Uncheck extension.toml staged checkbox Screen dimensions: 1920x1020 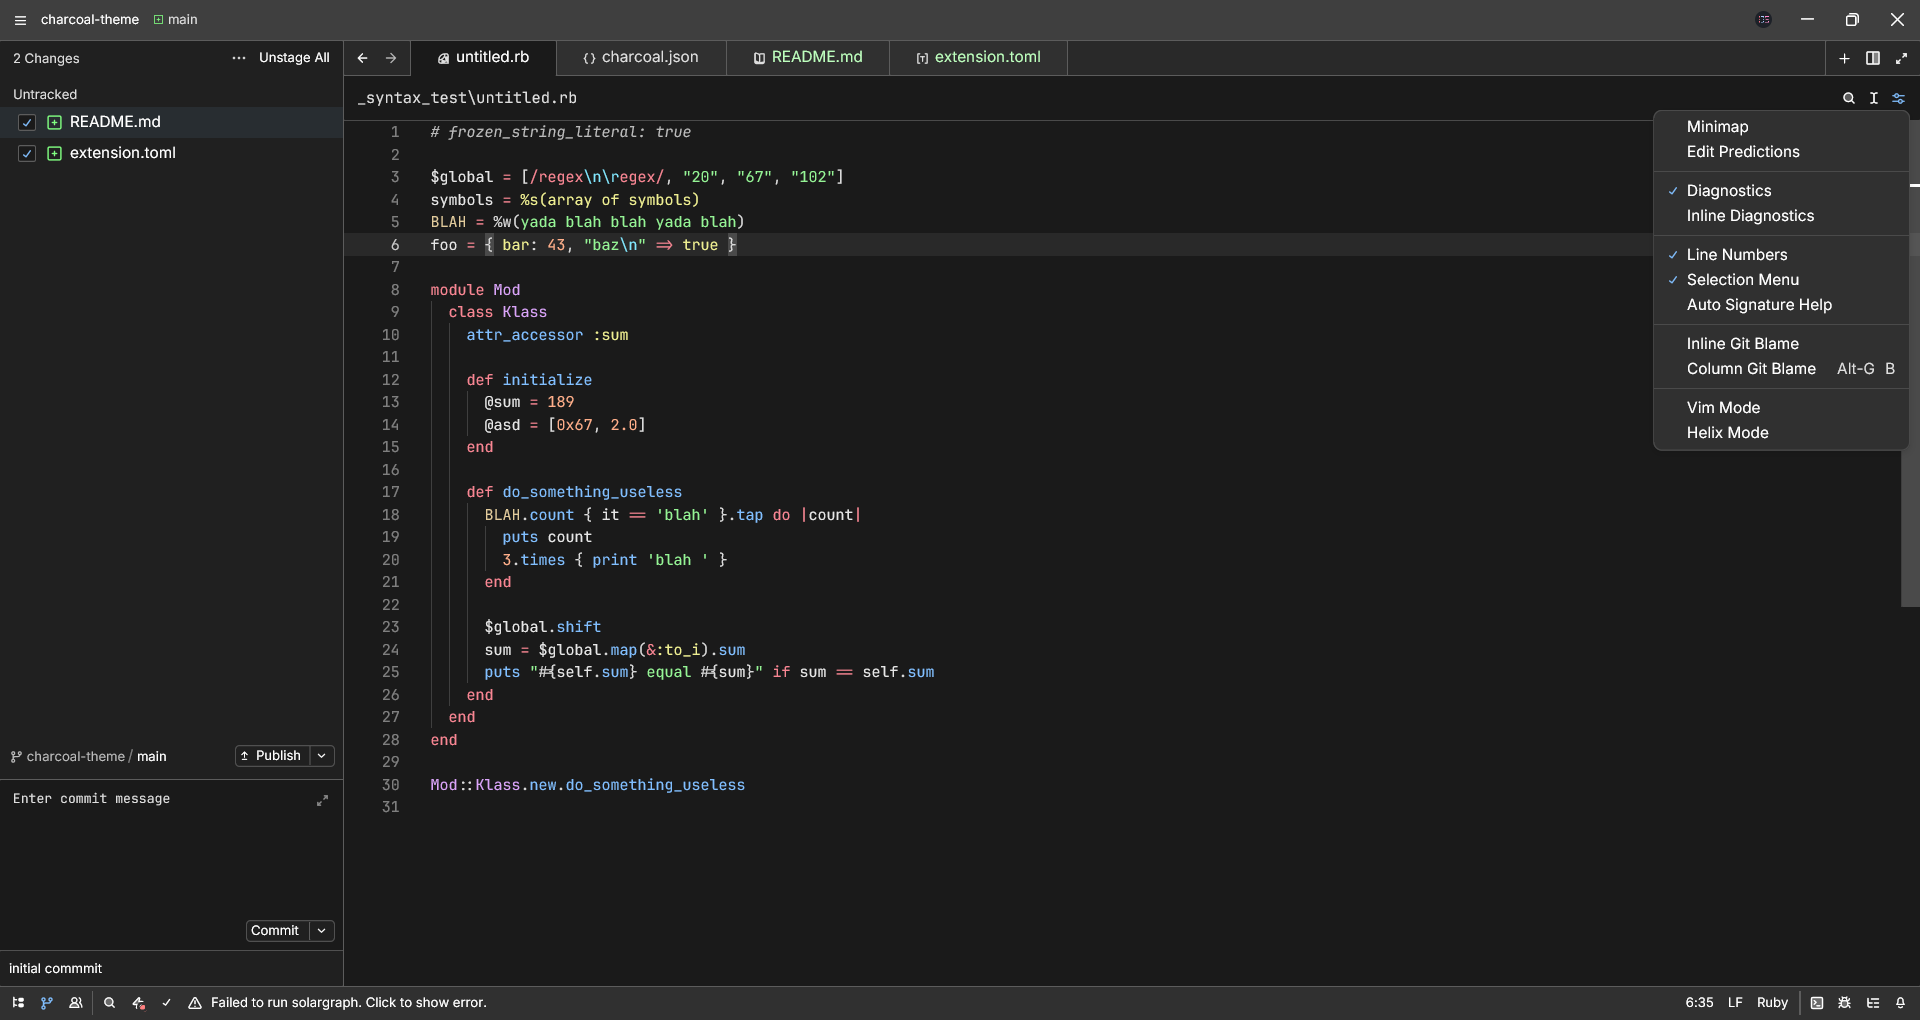tap(27, 153)
